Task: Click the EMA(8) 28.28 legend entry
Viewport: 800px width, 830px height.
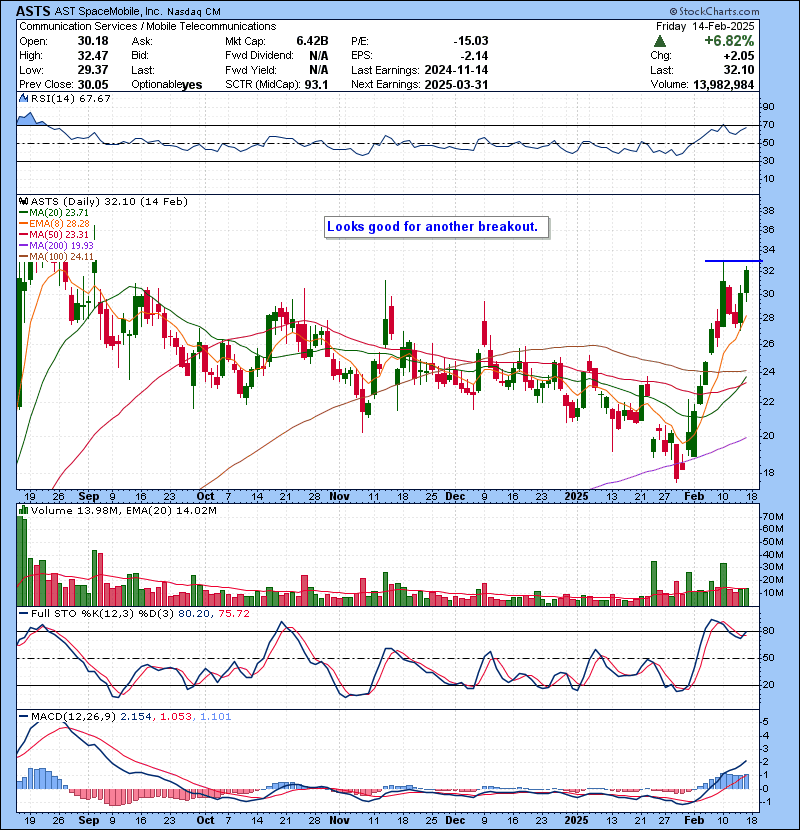Action: pyautogui.click(x=59, y=223)
